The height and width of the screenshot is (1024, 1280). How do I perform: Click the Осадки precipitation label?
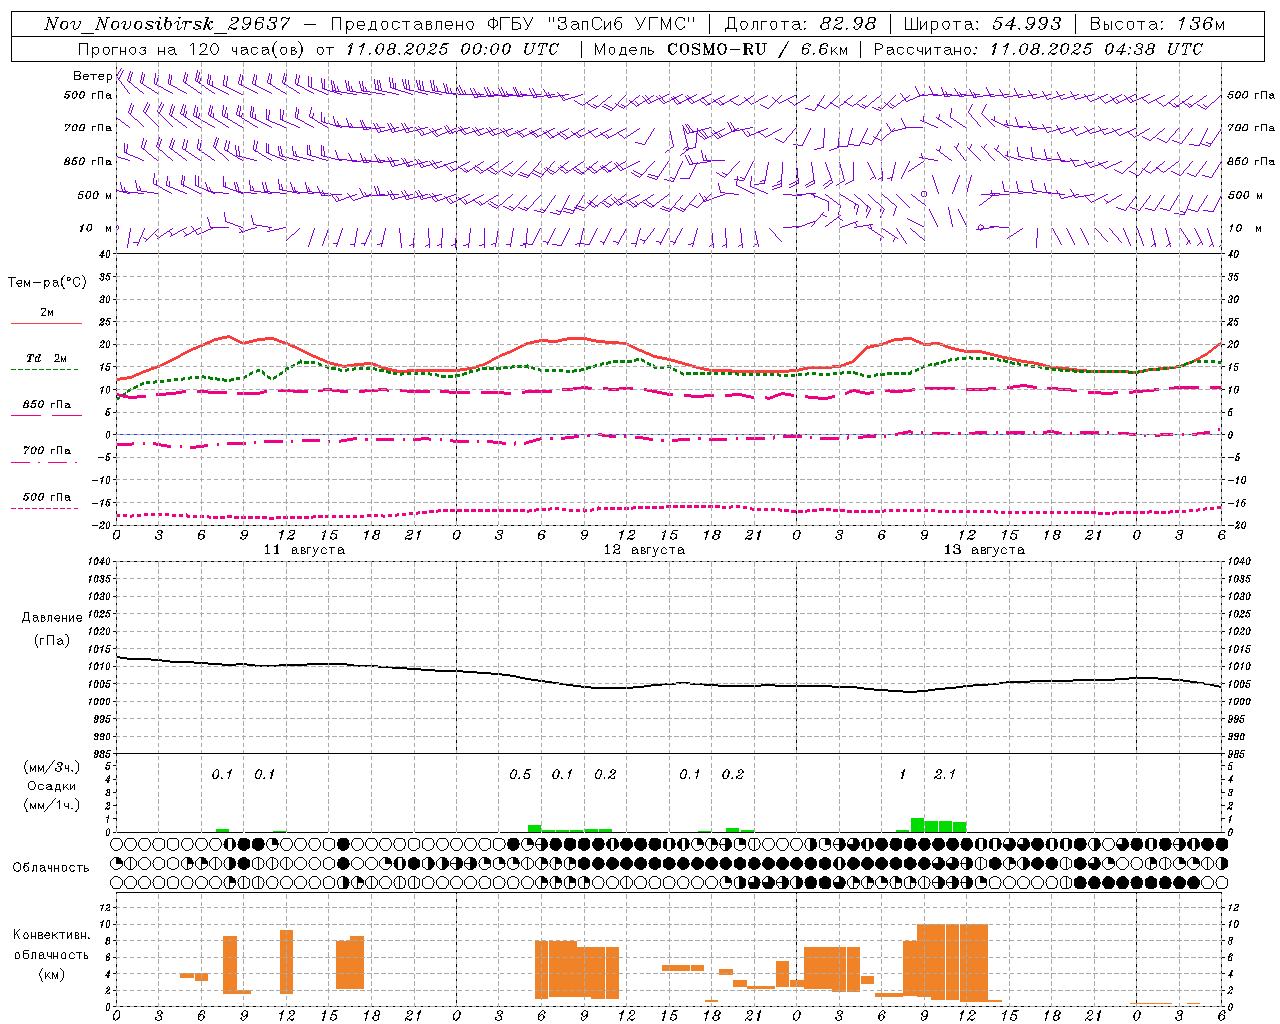52,786
